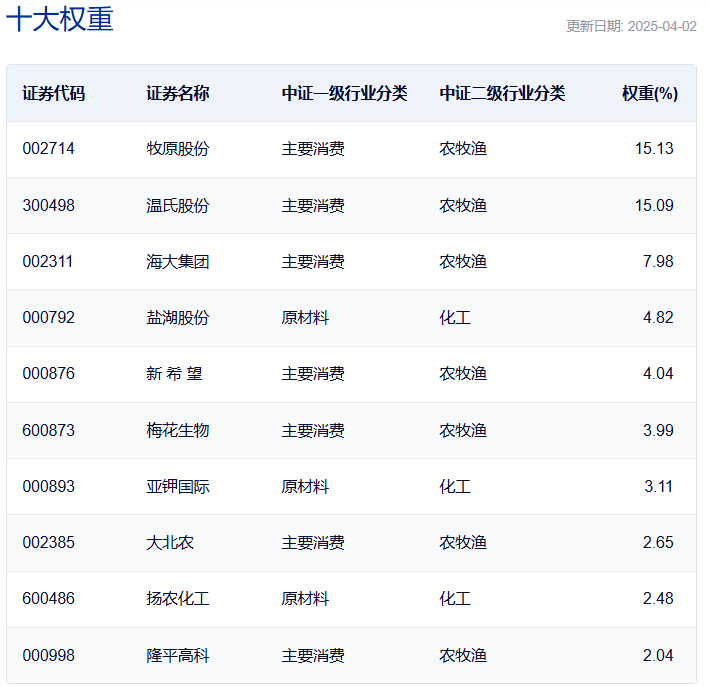Screen dimensions: 710x687
Task: Click the 温氏股份 stock name
Action: (x=178, y=205)
